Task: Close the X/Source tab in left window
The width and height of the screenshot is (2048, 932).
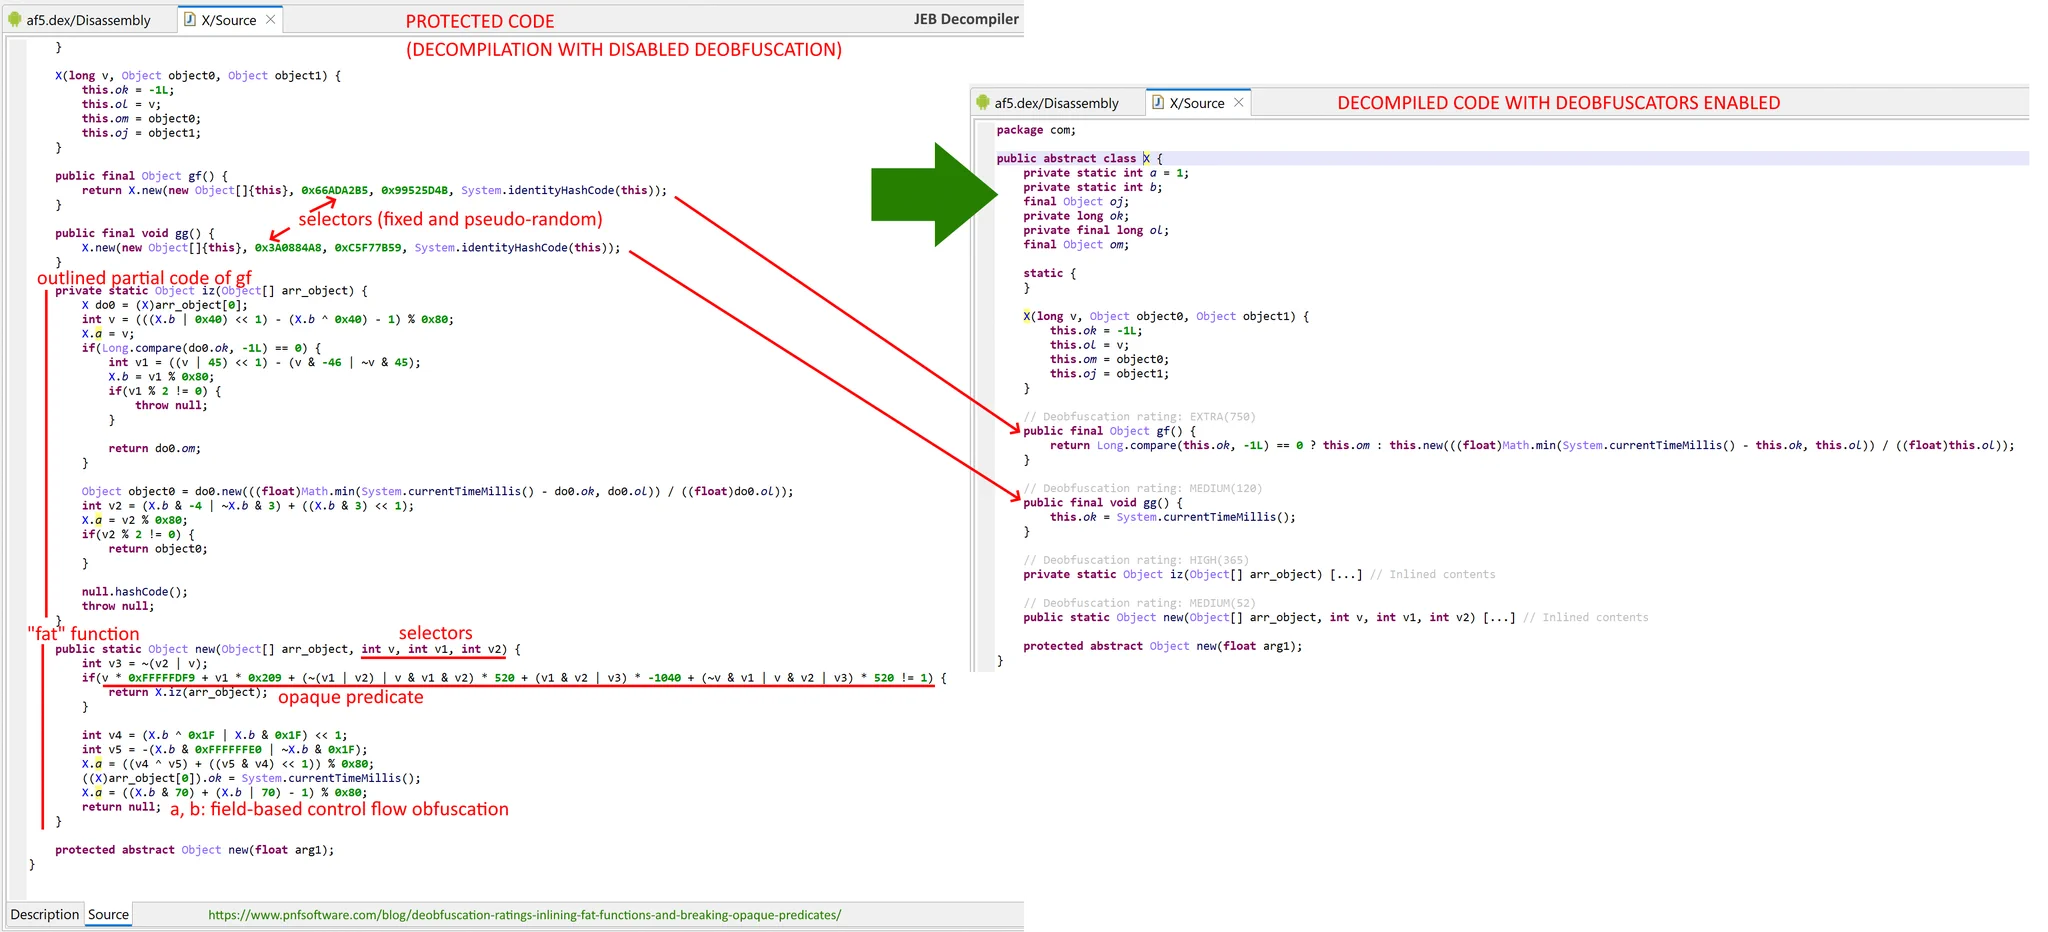Action: click(270, 20)
